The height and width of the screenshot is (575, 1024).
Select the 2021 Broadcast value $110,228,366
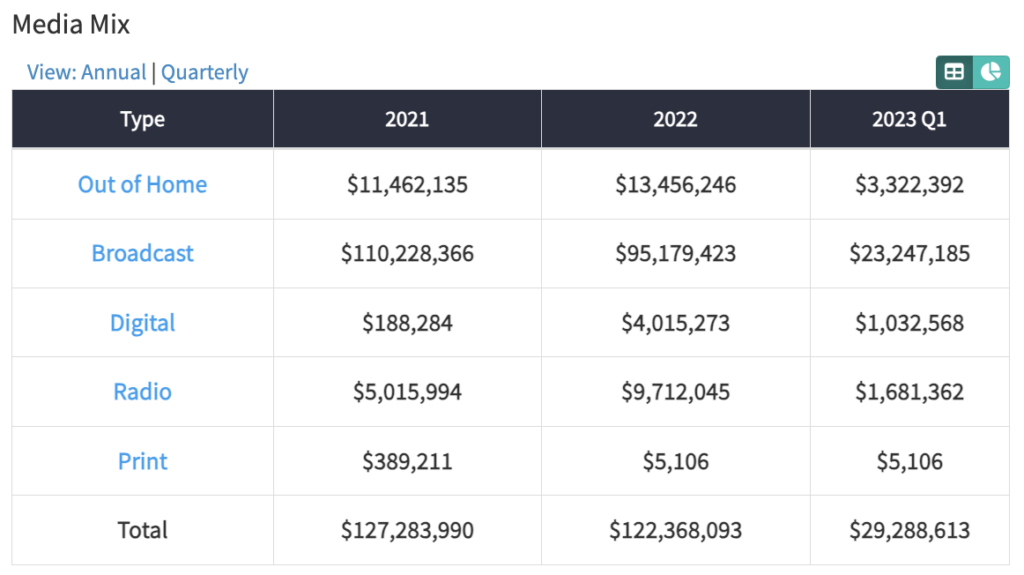click(407, 253)
